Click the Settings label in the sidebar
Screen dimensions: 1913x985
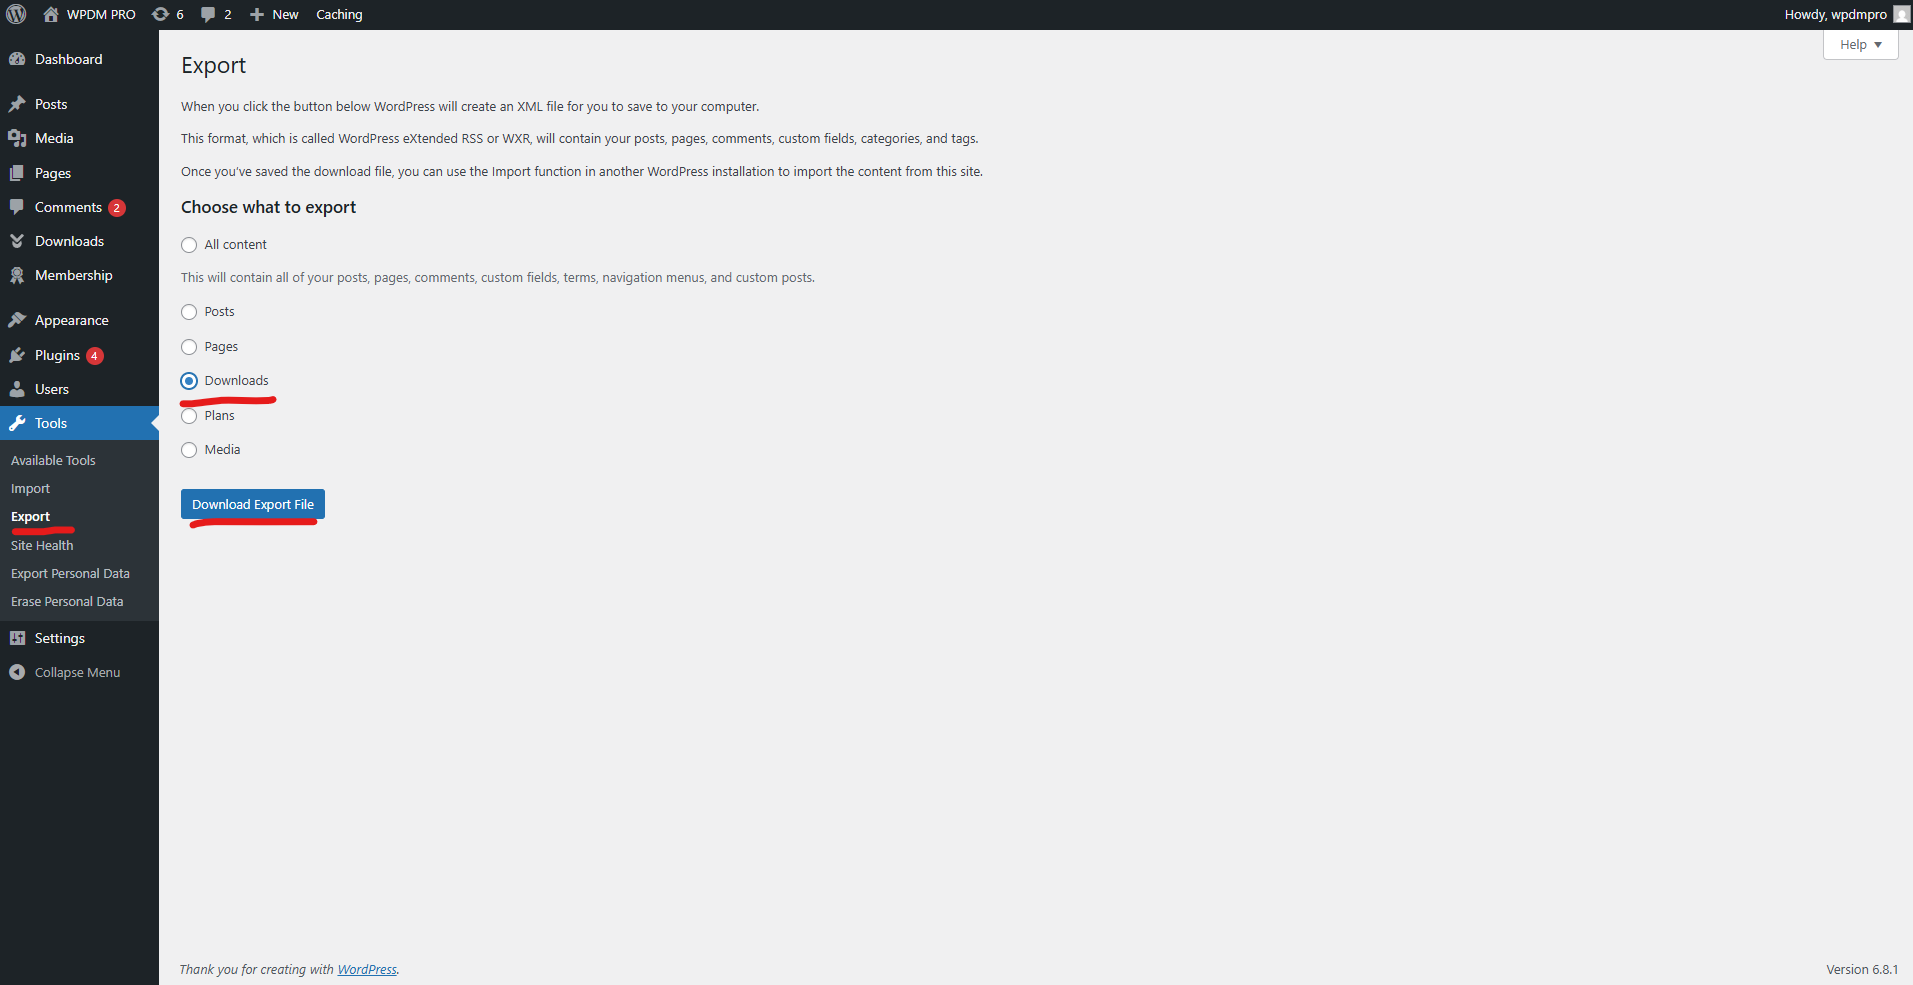[60, 638]
